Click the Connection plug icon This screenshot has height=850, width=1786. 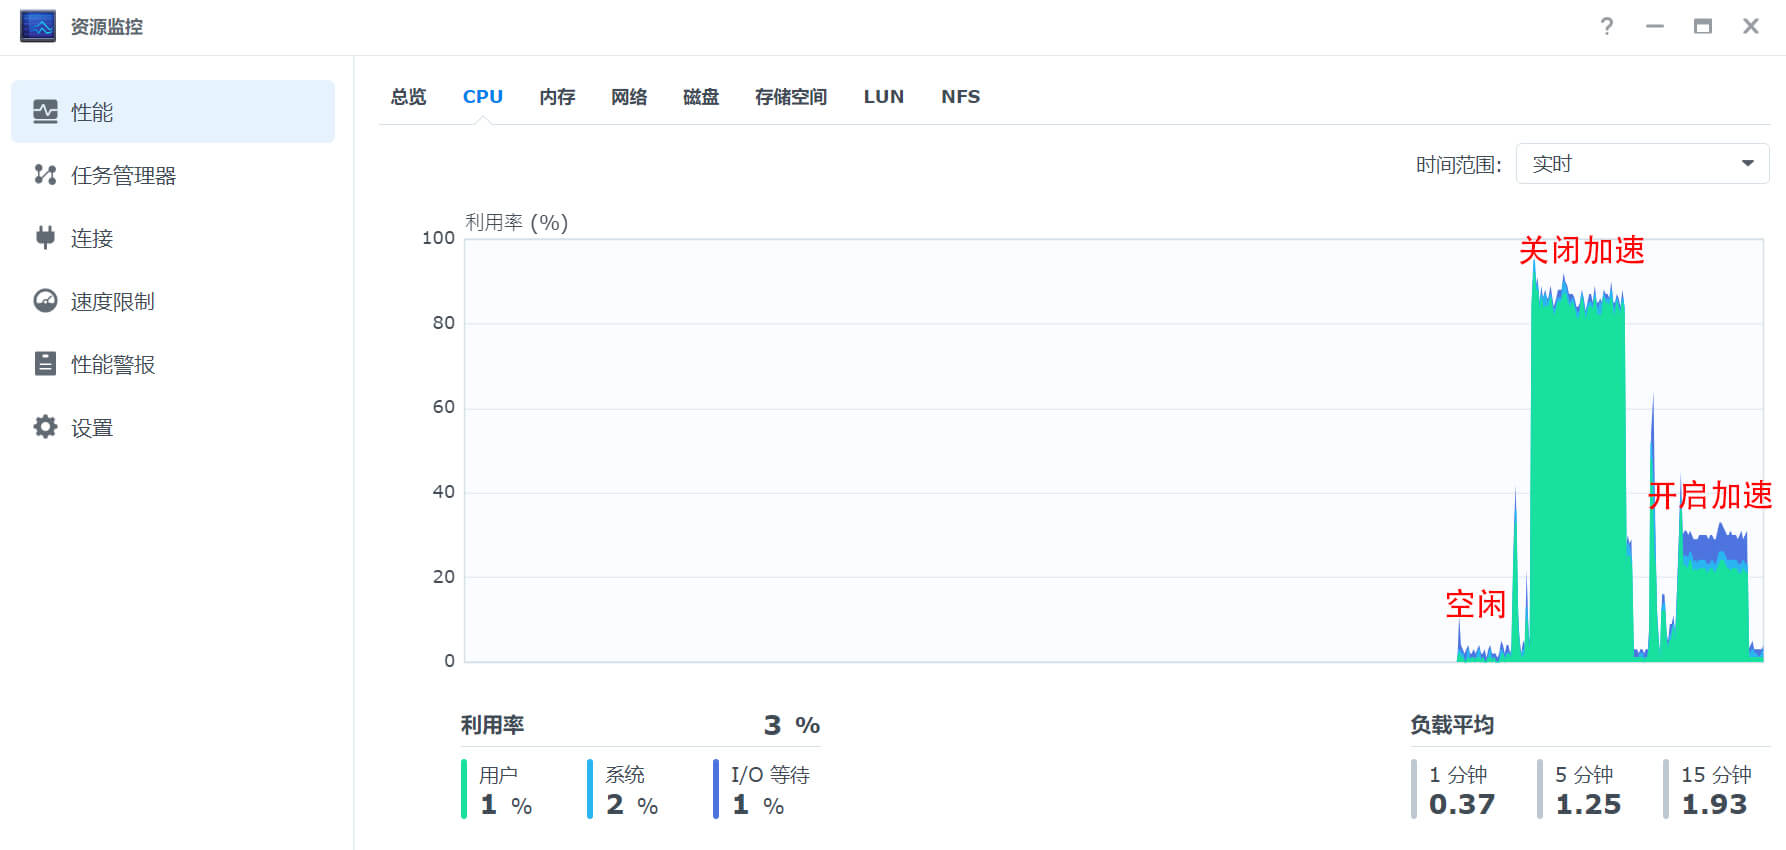(45, 238)
